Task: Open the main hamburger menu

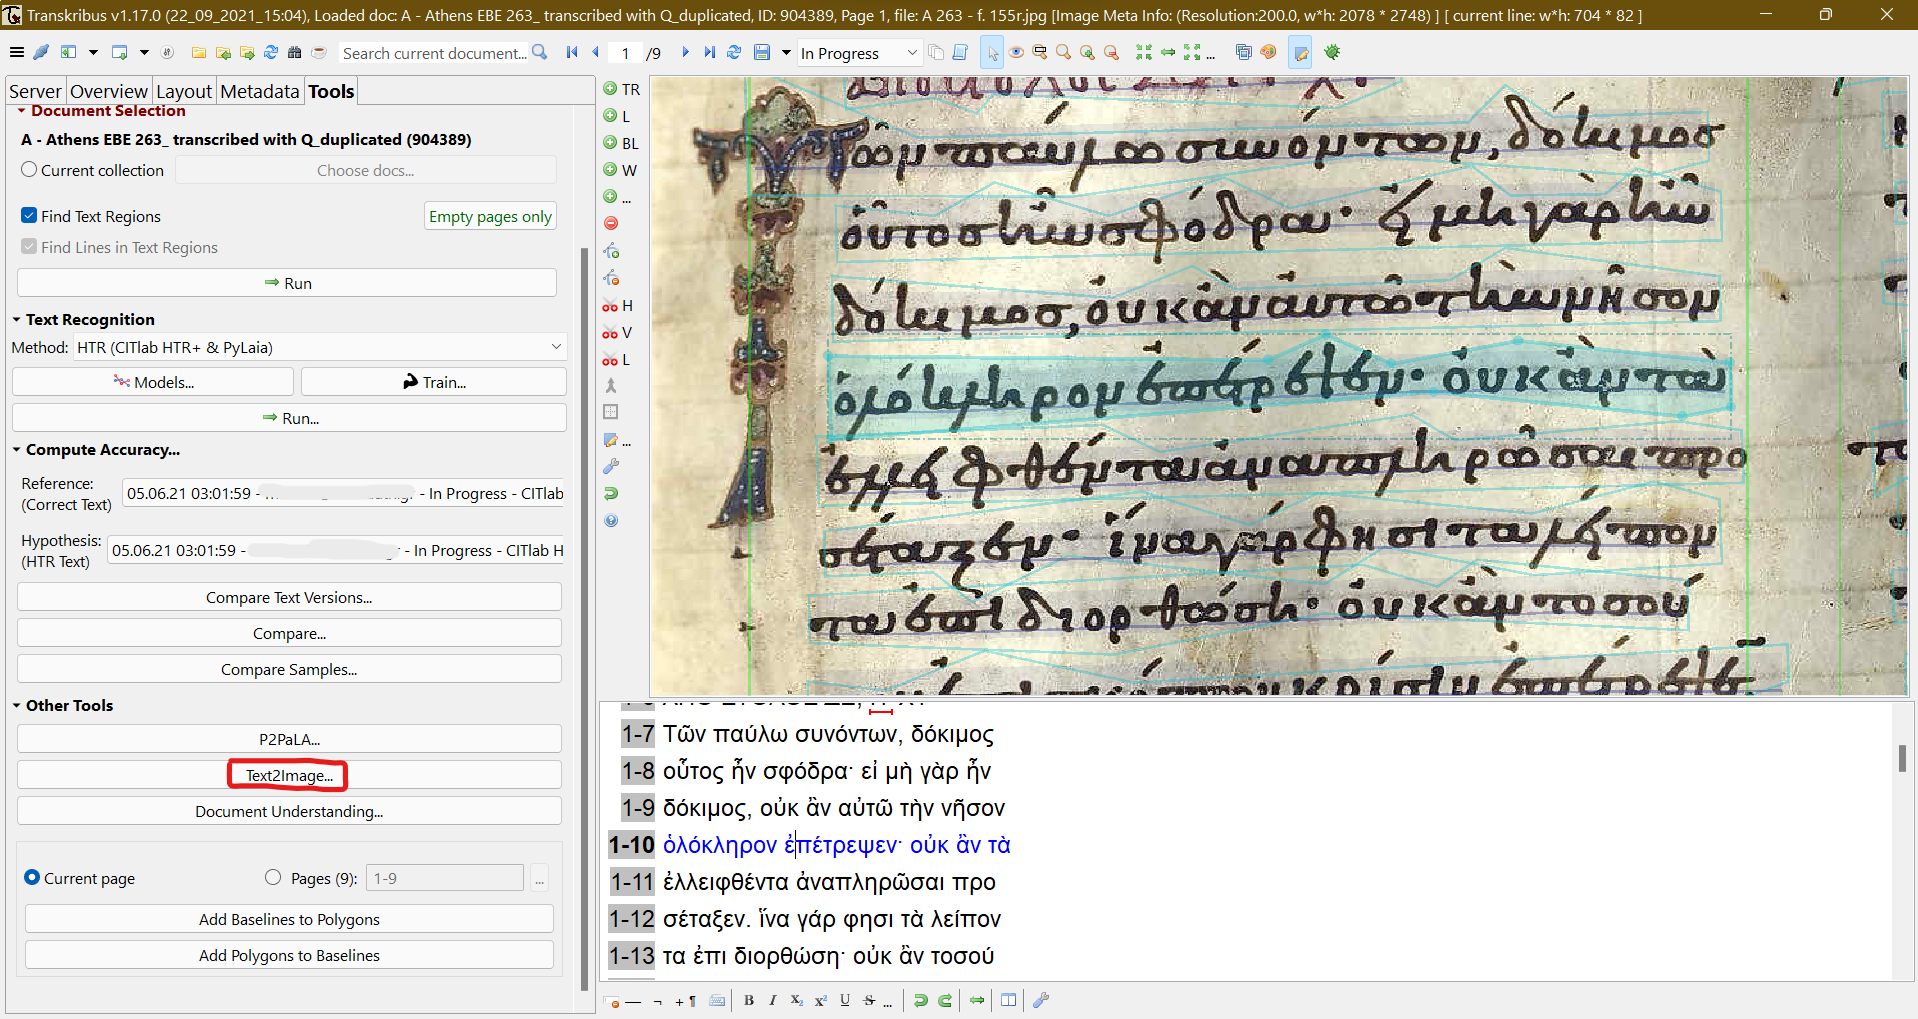Action: point(17,52)
